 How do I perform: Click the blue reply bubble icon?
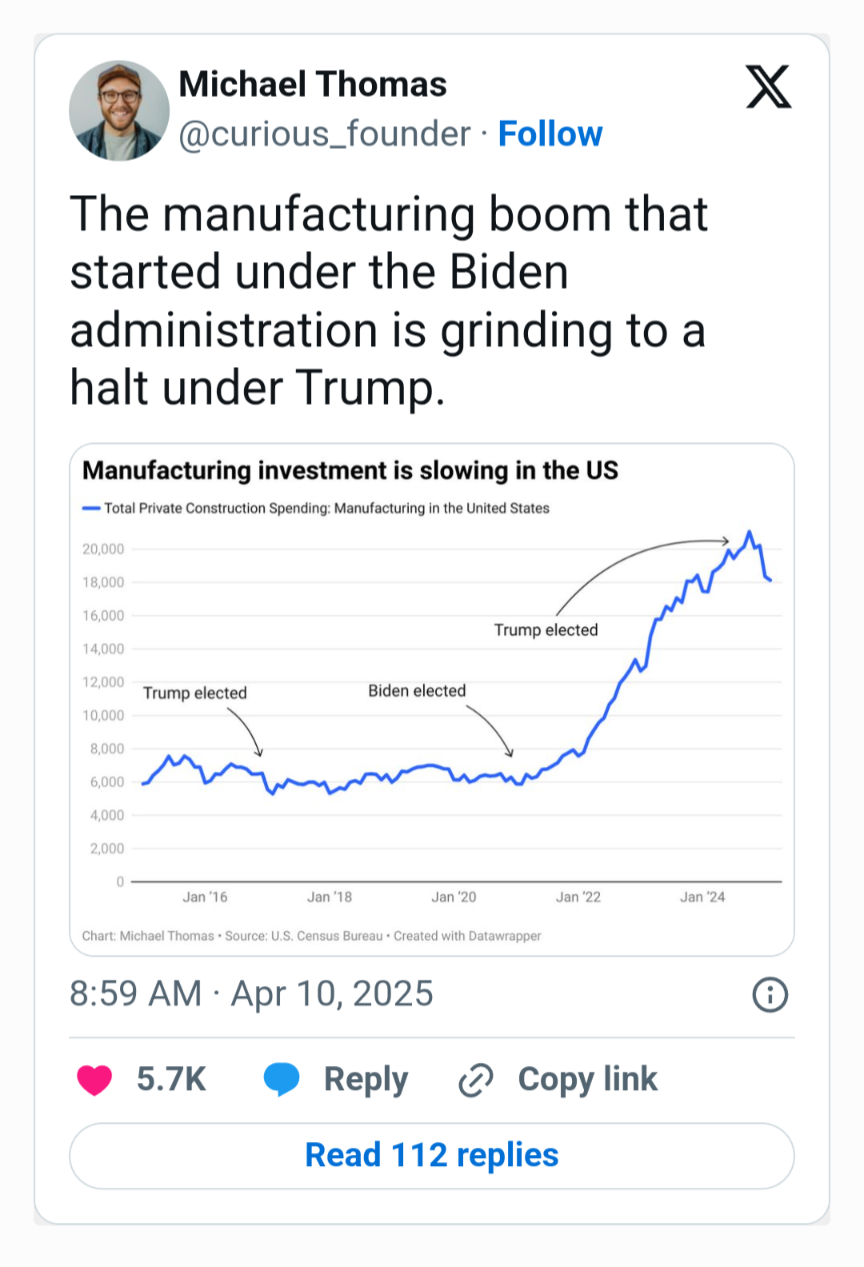pos(282,1080)
